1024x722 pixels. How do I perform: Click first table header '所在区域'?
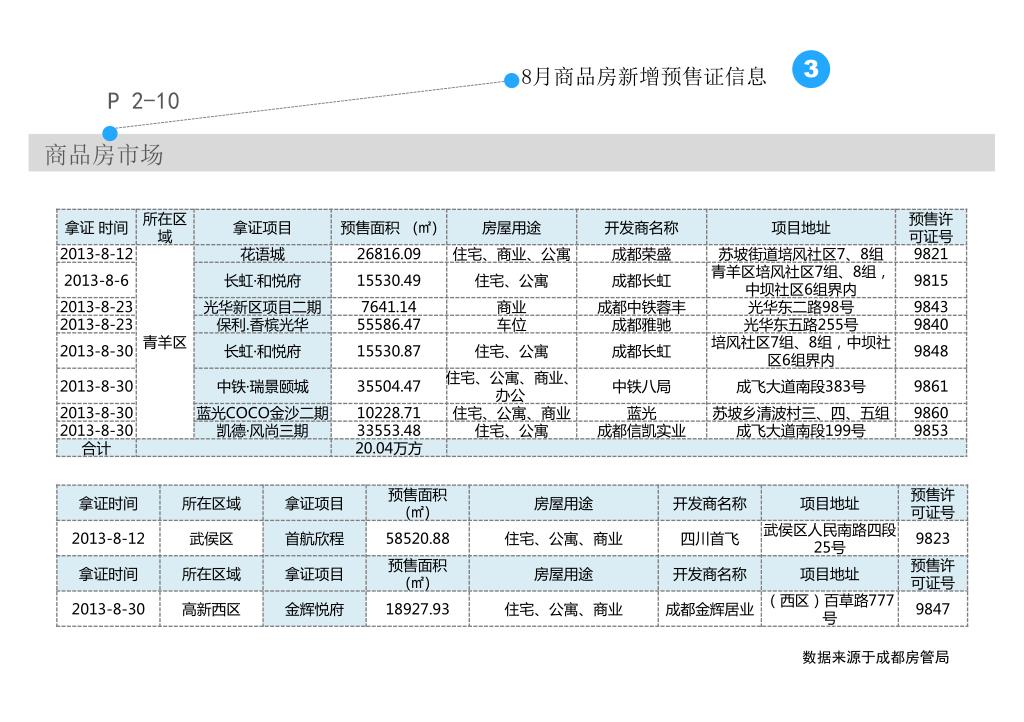click(165, 228)
